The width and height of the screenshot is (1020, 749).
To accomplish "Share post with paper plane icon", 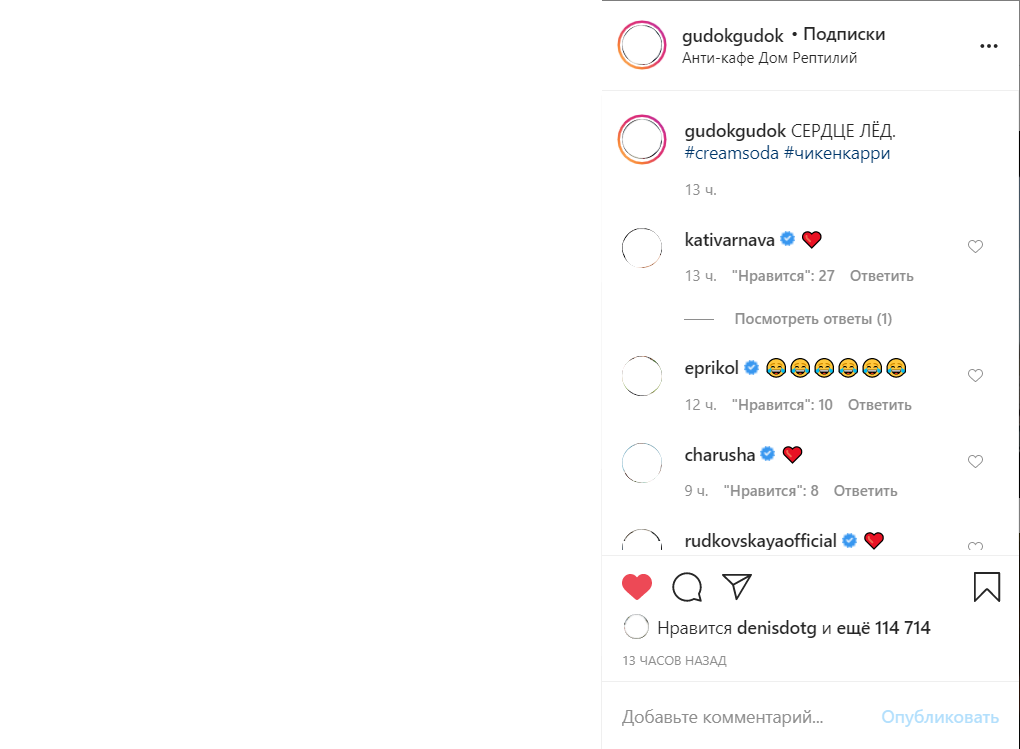I will point(737,586).
